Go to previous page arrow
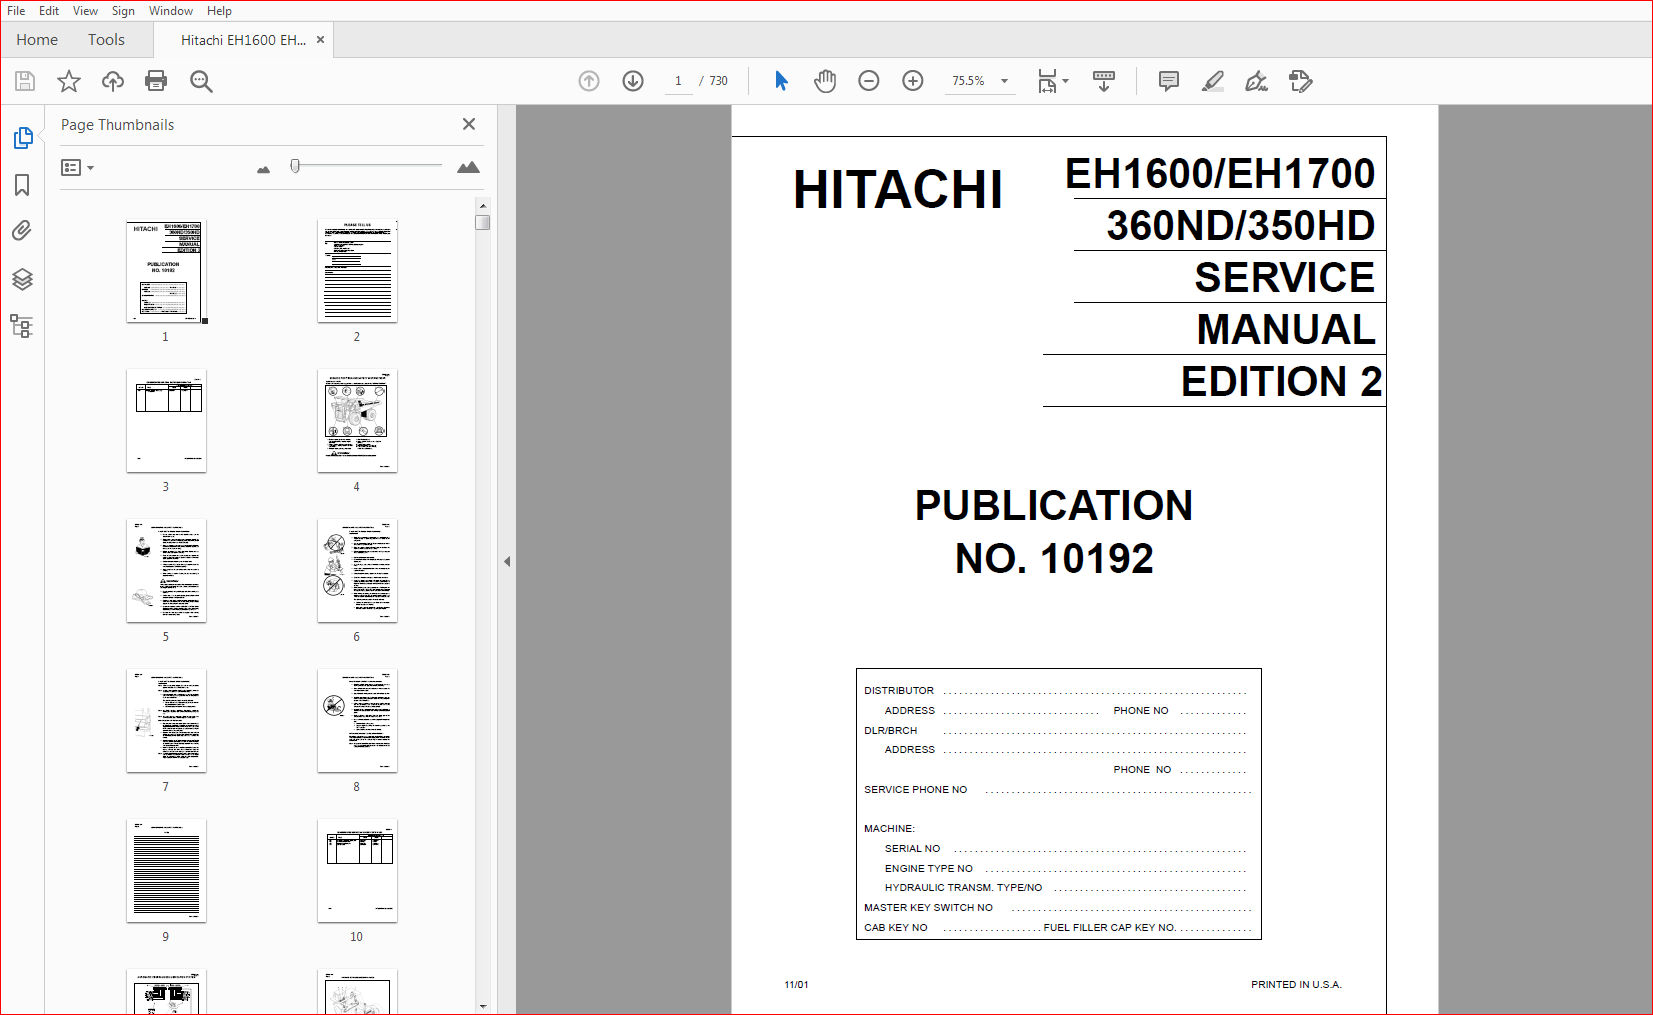This screenshot has height=1015, width=1653. (589, 81)
